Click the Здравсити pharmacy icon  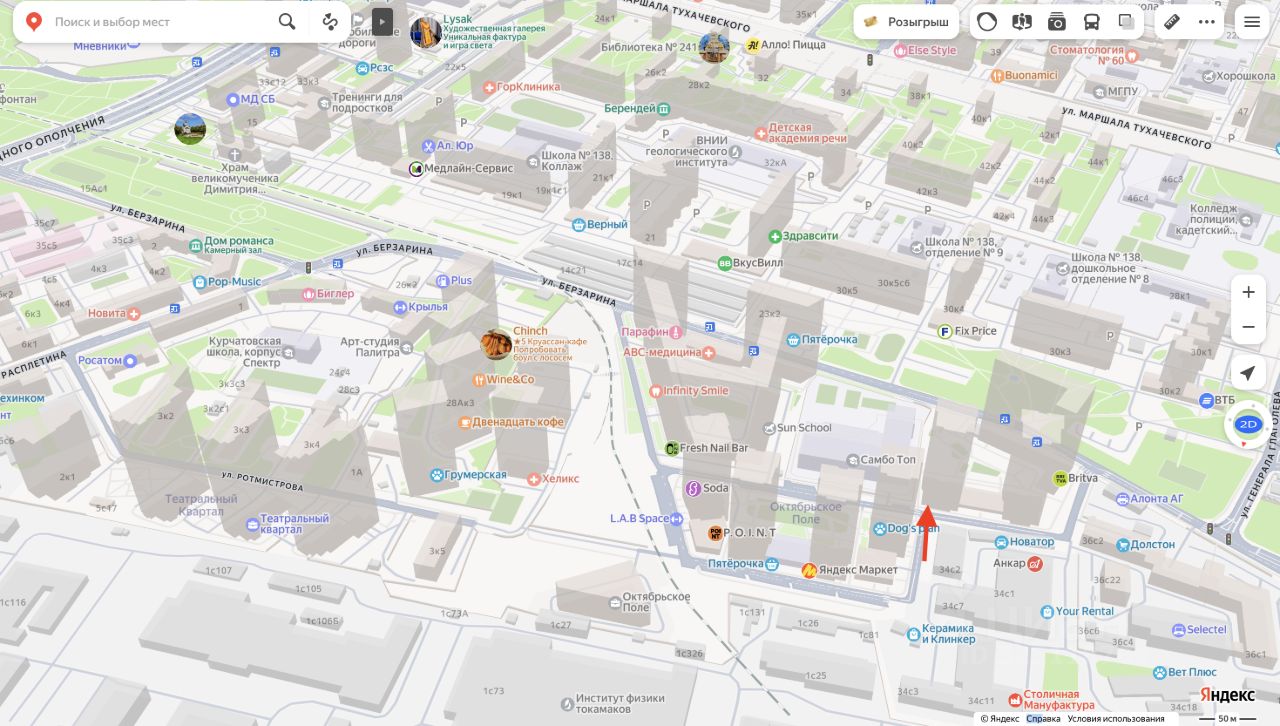pos(775,236)
